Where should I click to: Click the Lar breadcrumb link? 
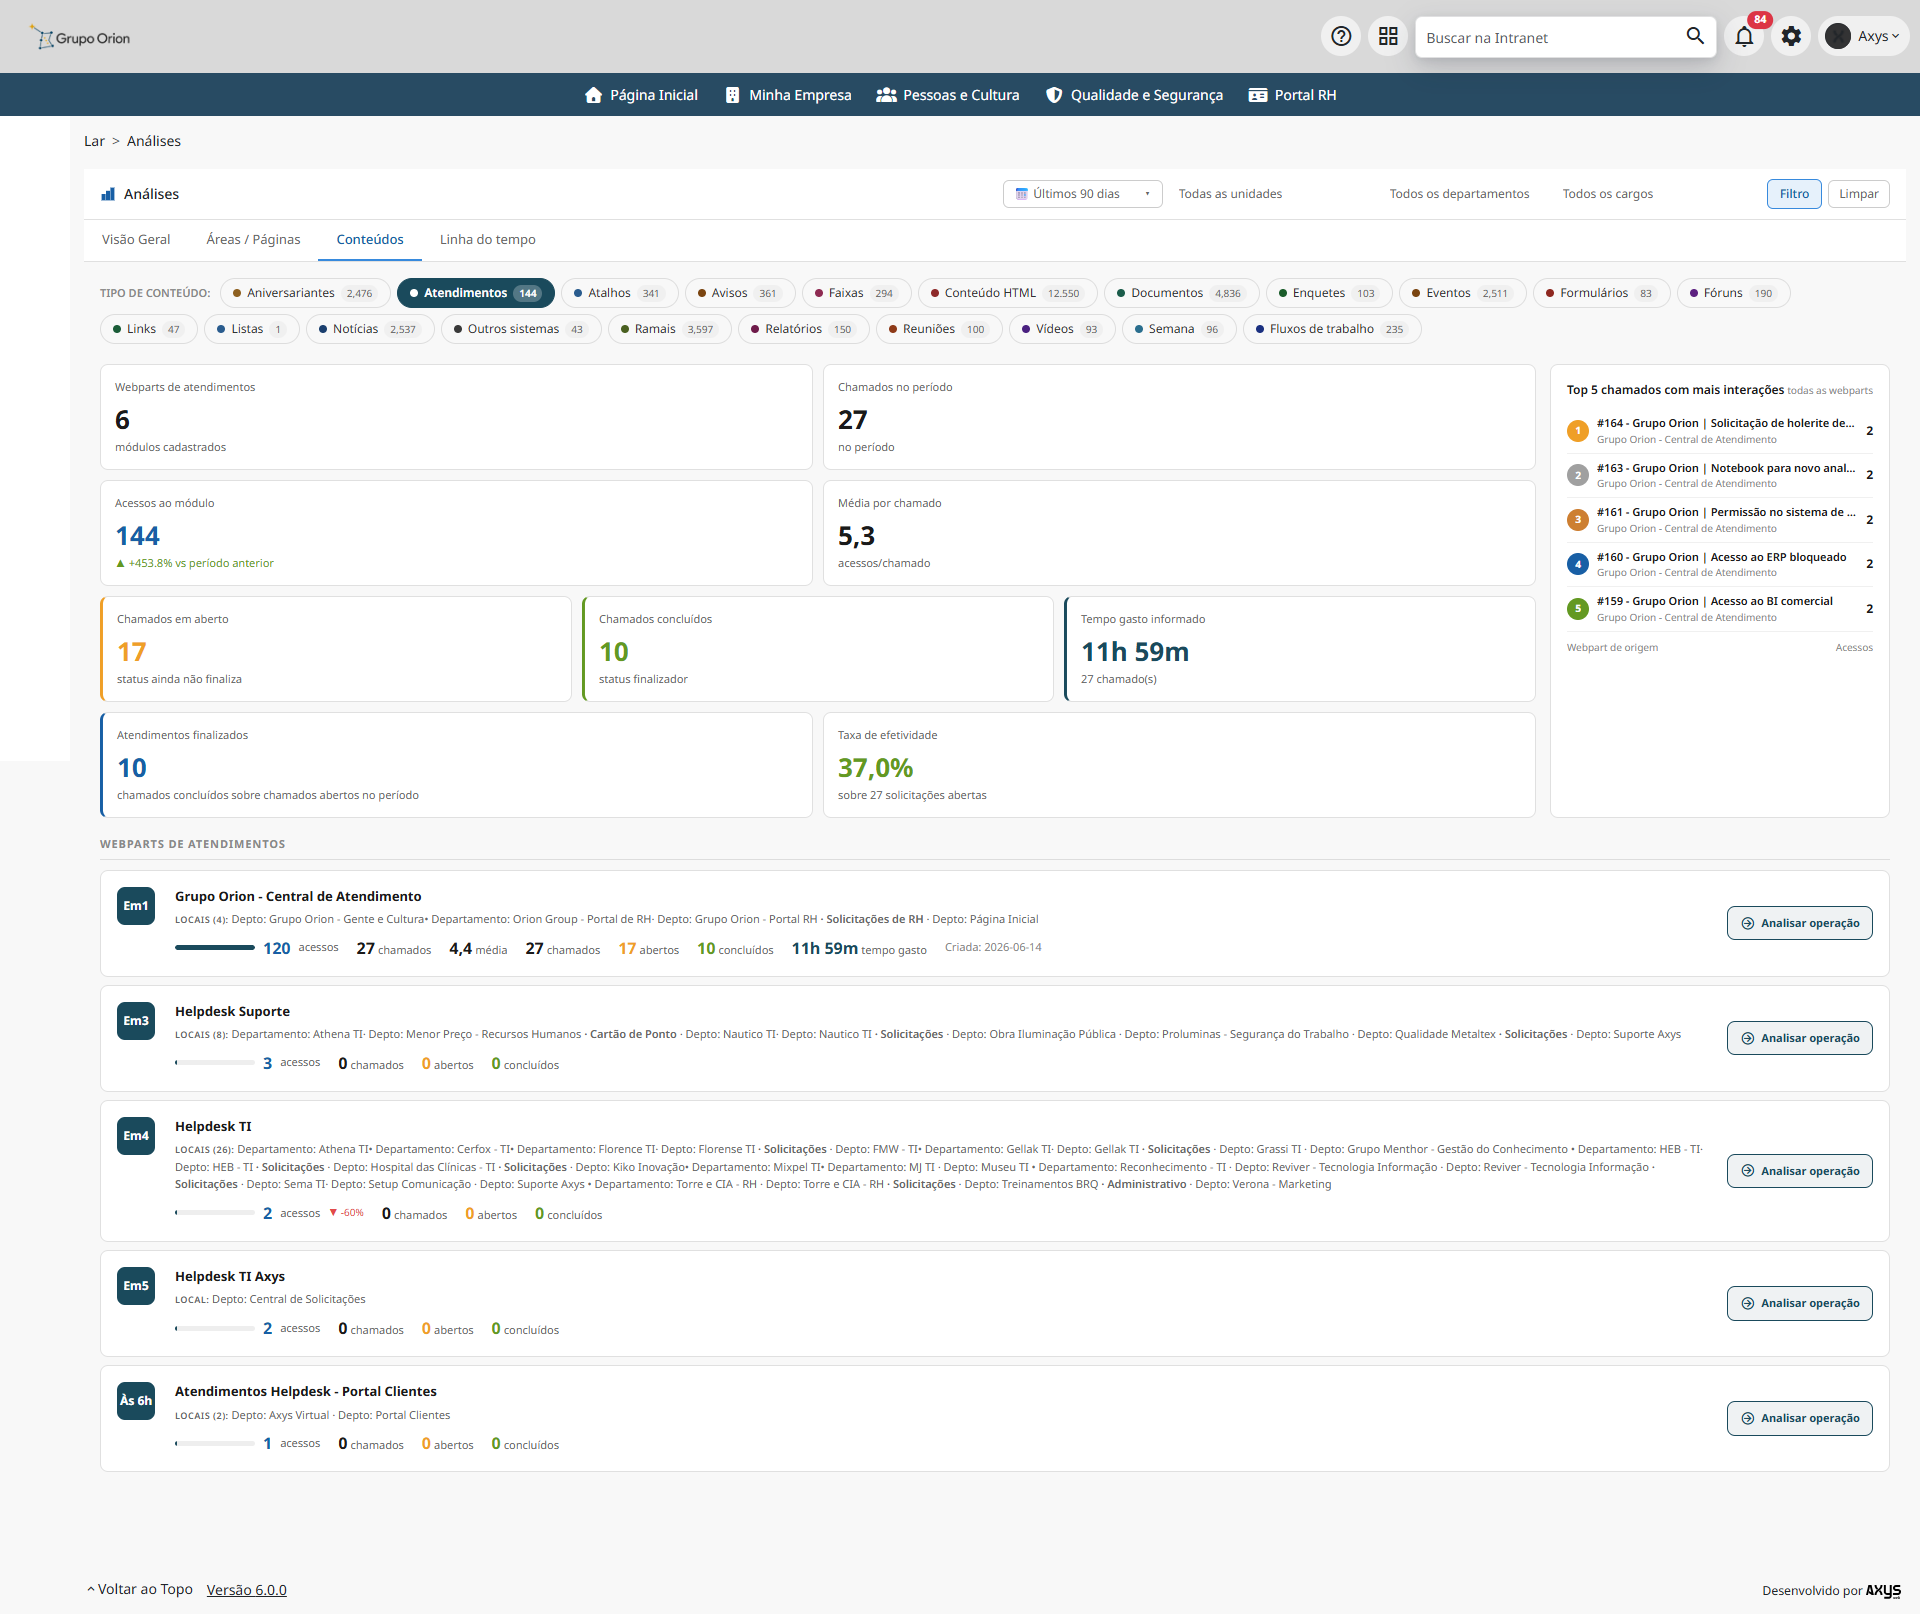94,141
